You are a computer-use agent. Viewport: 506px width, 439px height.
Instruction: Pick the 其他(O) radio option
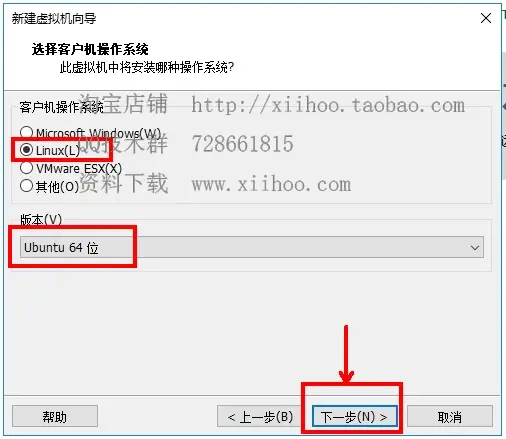(26, 186)
